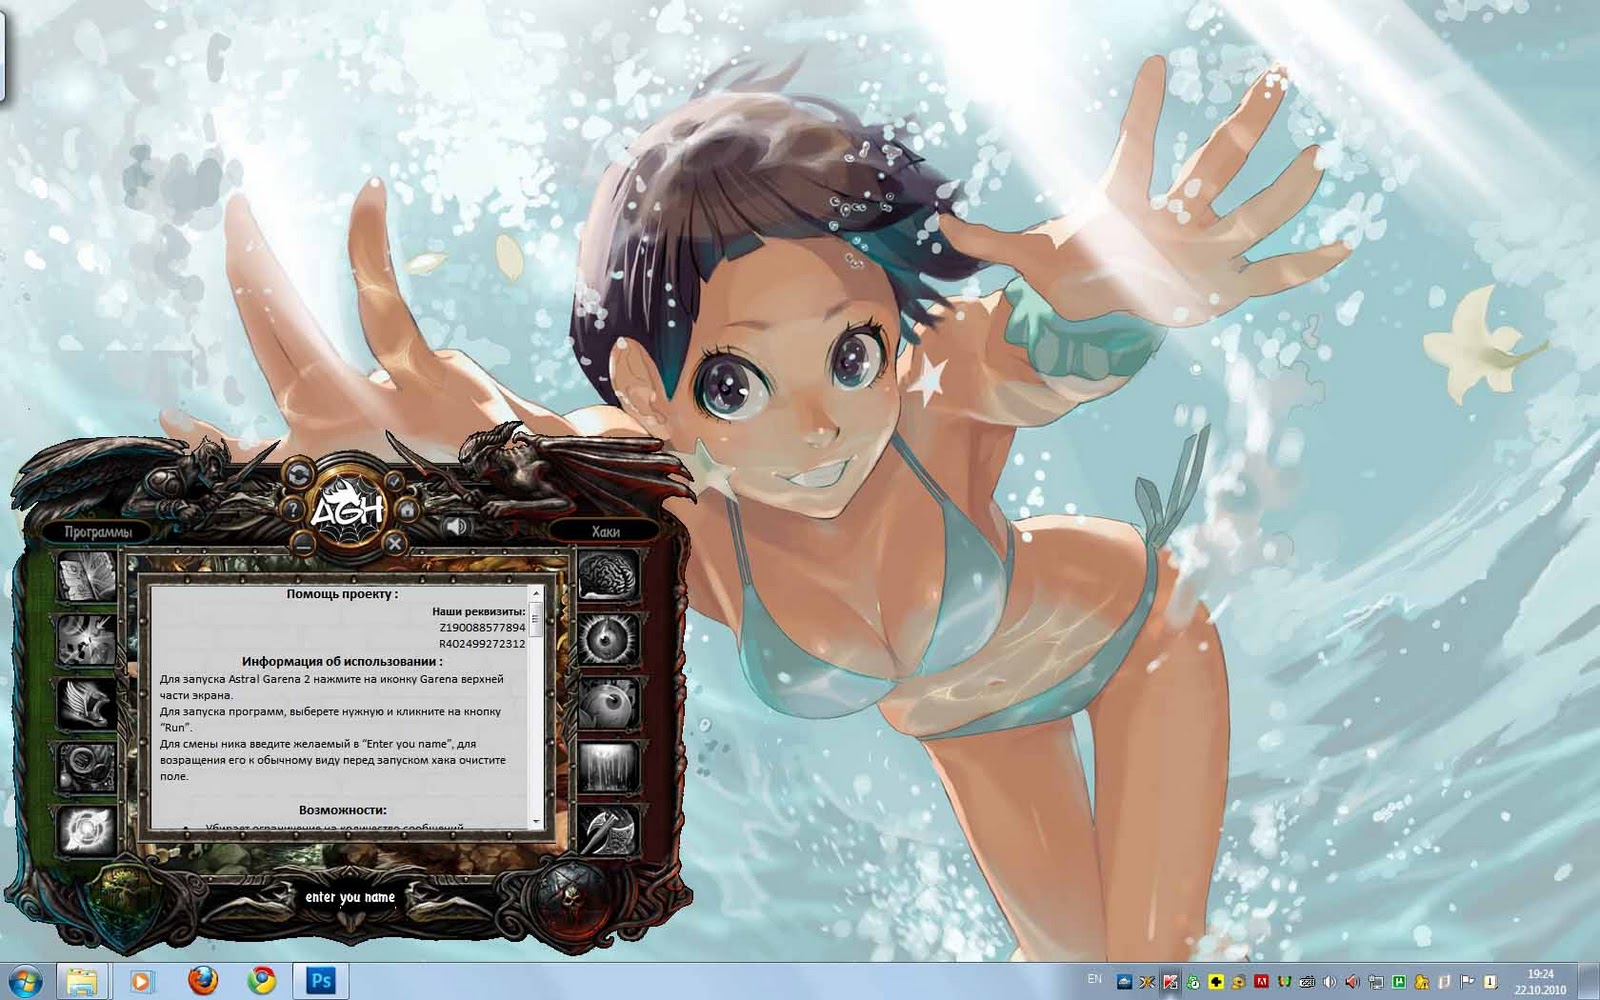Click the 'Возможности:' heading
Viewport: 1600px width, 1000px height.
[342, 810]
